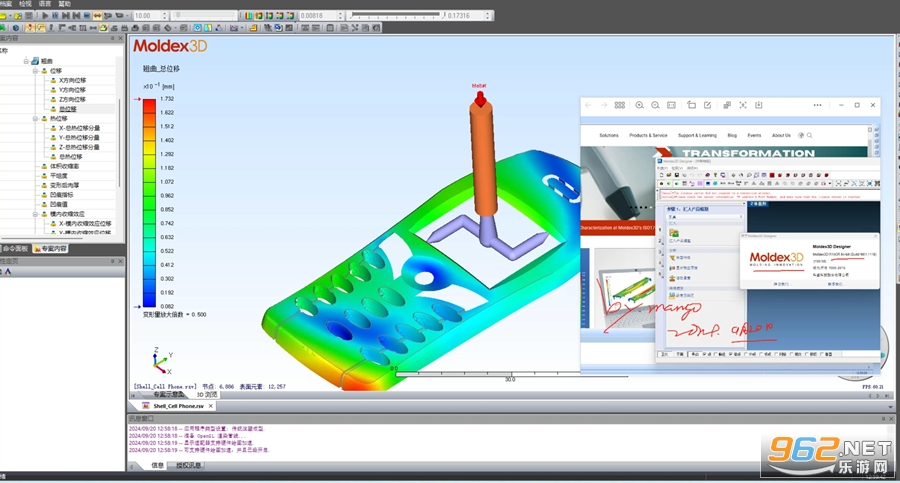Screen dimensions: 900x483
Task: Open the 检视 menu
Action: pyautogui.click(x=25, y=3)
